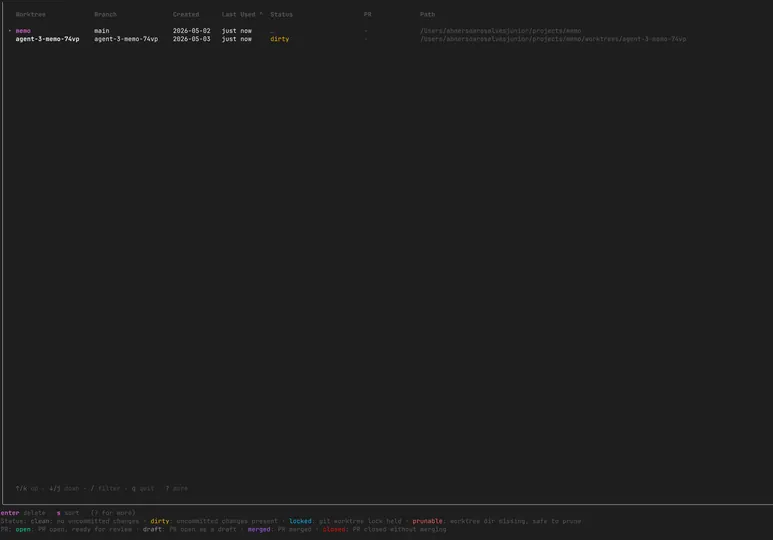This screenshot has width=773, height=540.
Task: Click the PR column header
Action: click(x=367, y=14)
